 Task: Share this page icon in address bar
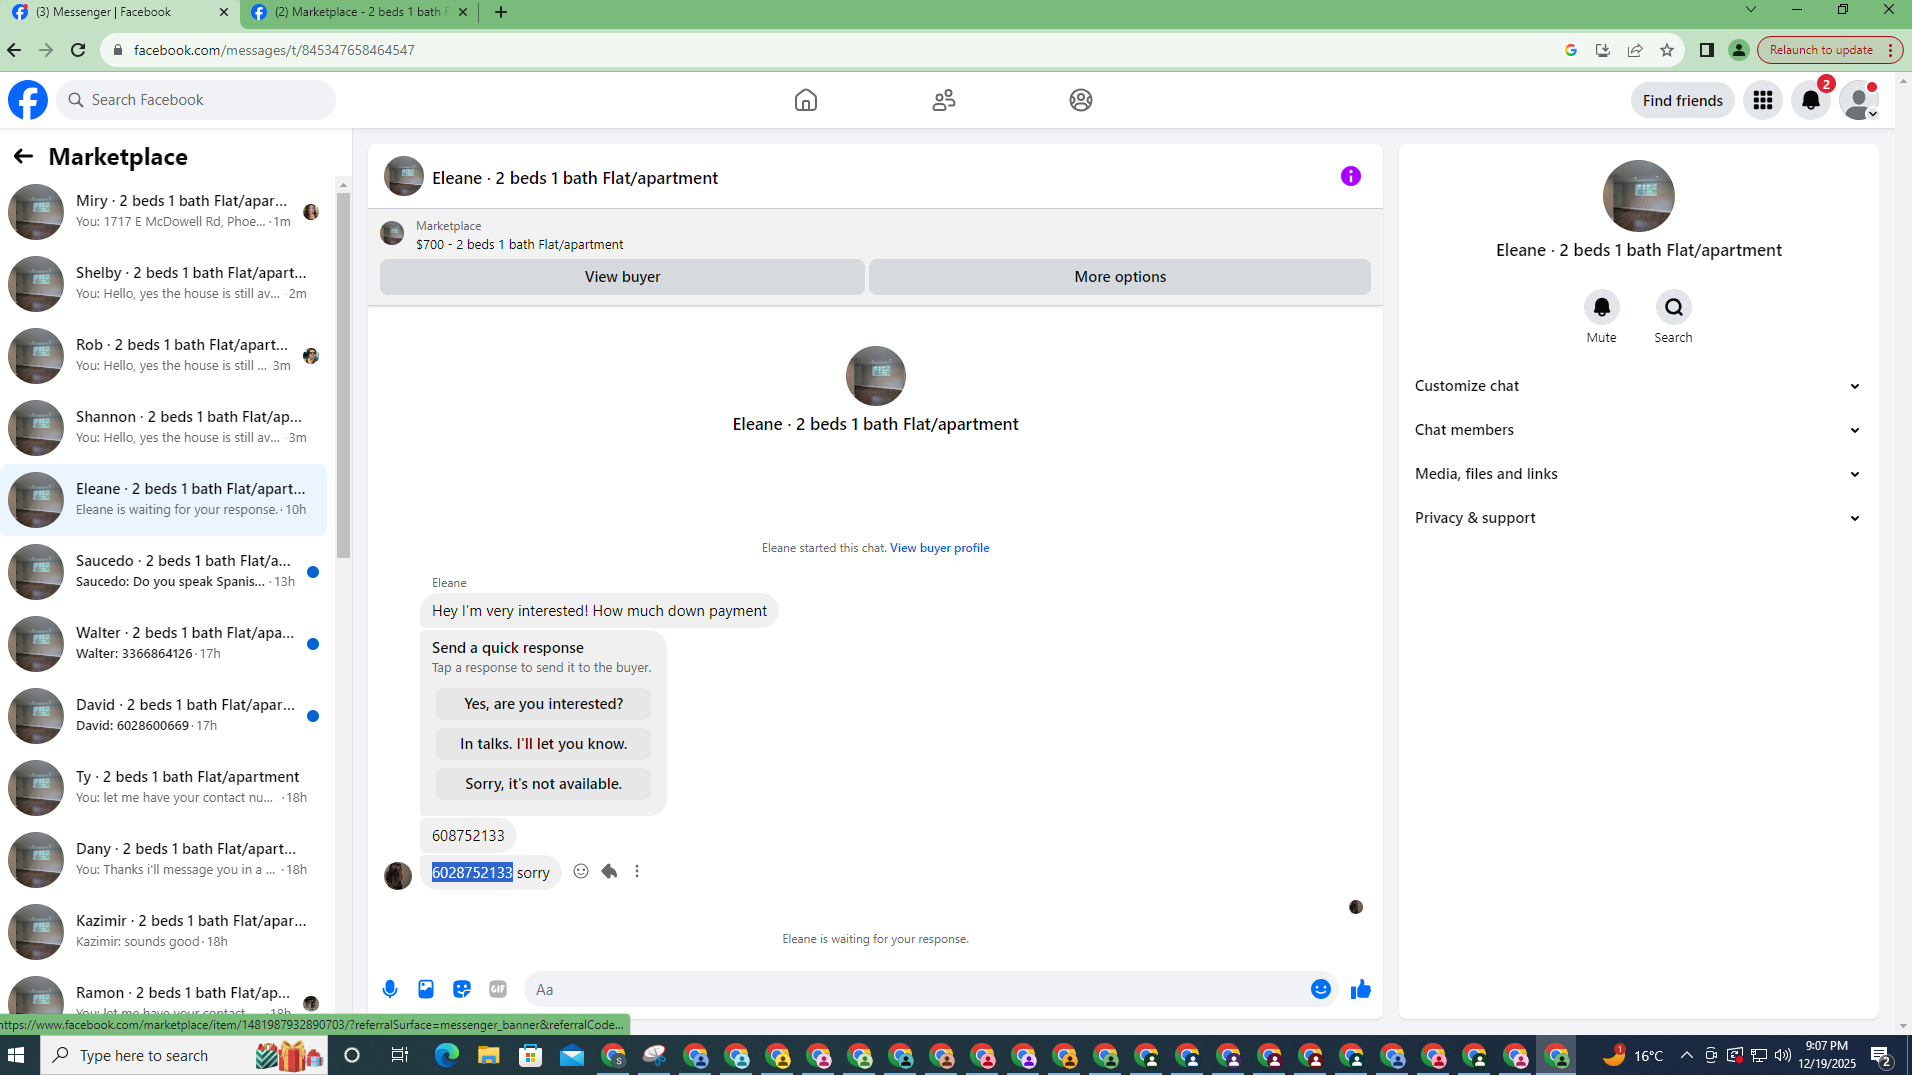tap(1634, 50)
